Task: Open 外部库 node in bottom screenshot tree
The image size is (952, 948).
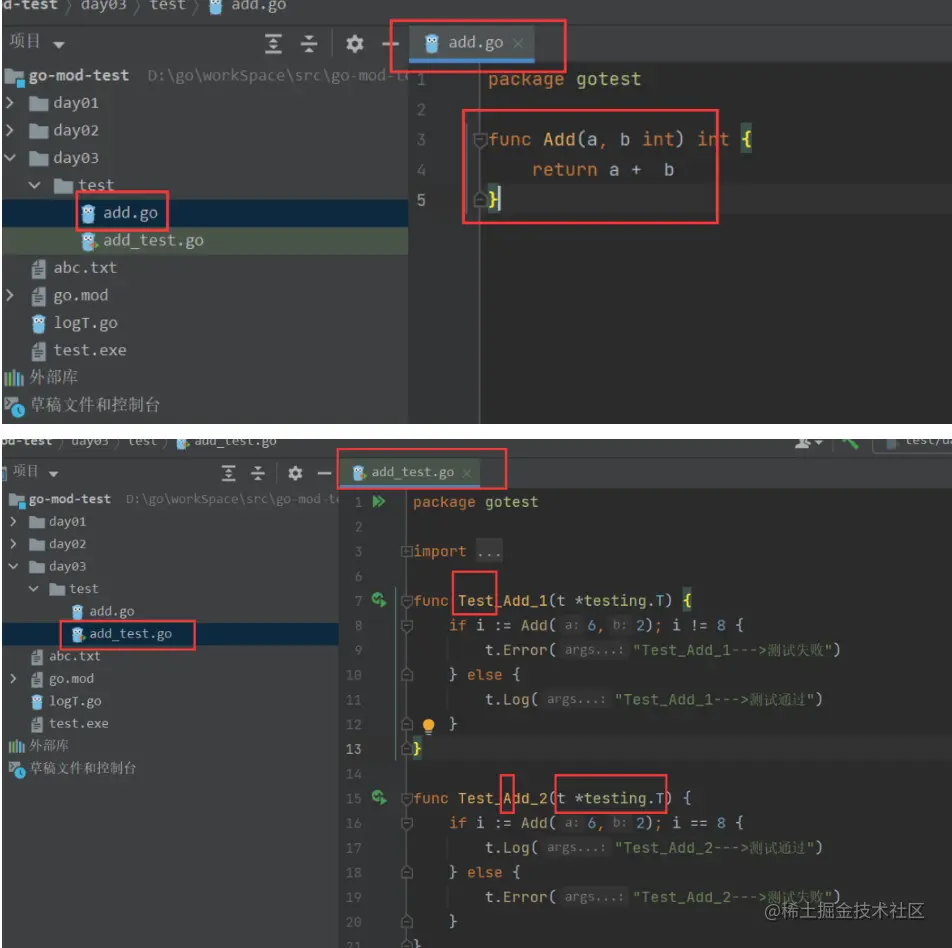Action: (x=38, y=746)
